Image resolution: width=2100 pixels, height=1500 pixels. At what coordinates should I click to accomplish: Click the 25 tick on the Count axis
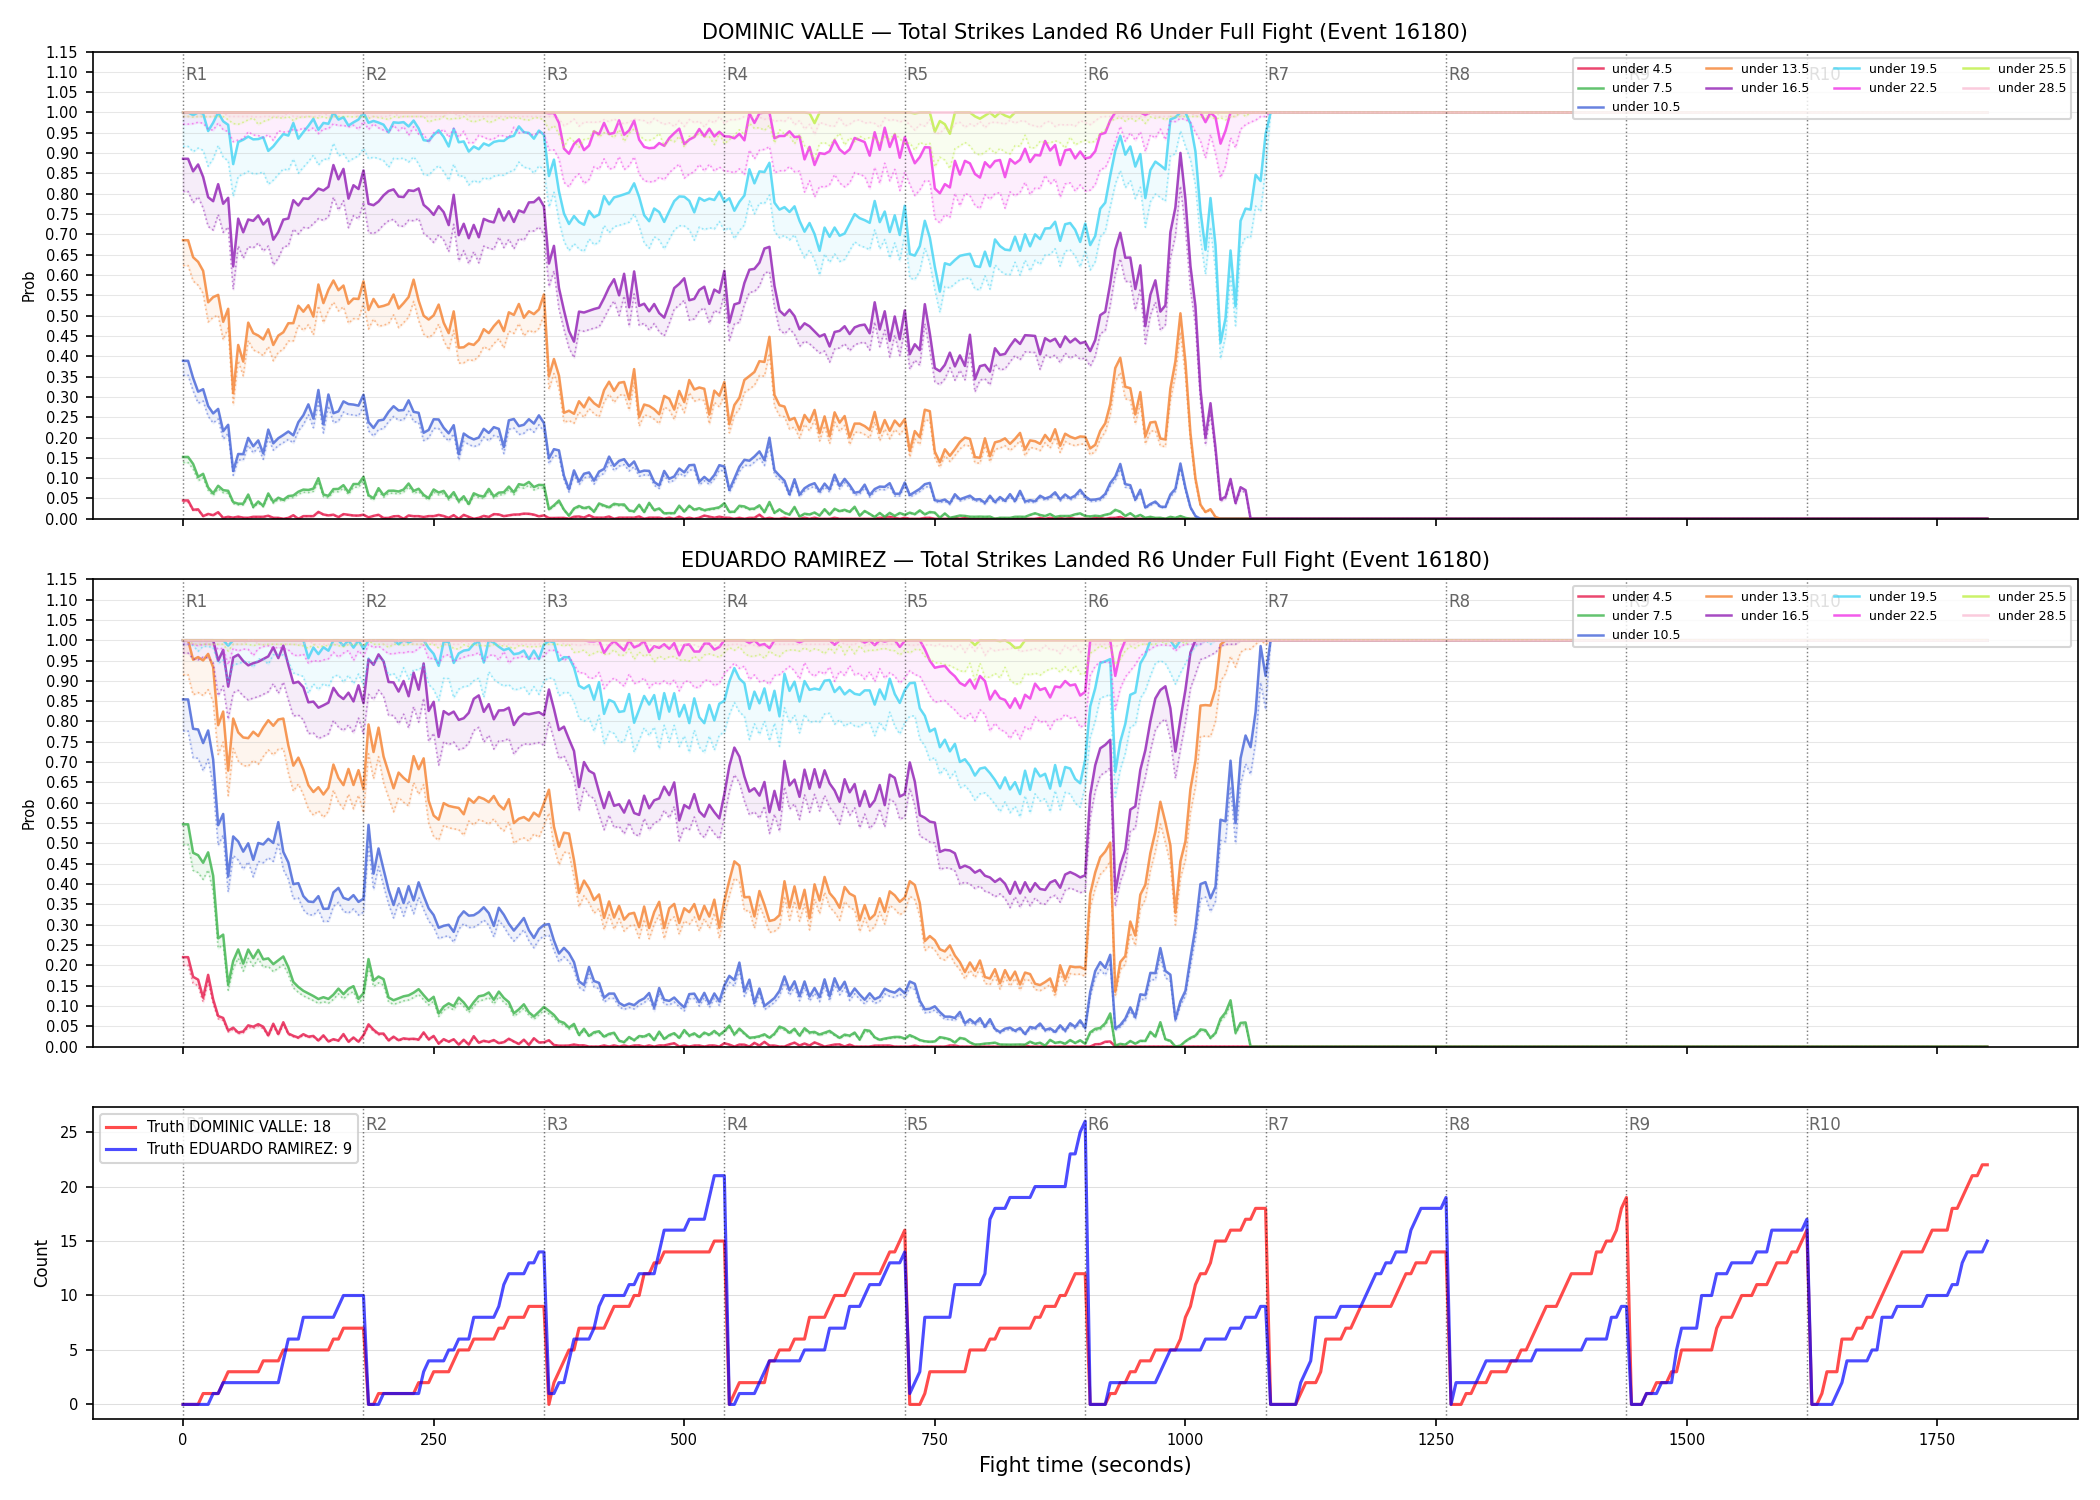[x=69, y=1133]
